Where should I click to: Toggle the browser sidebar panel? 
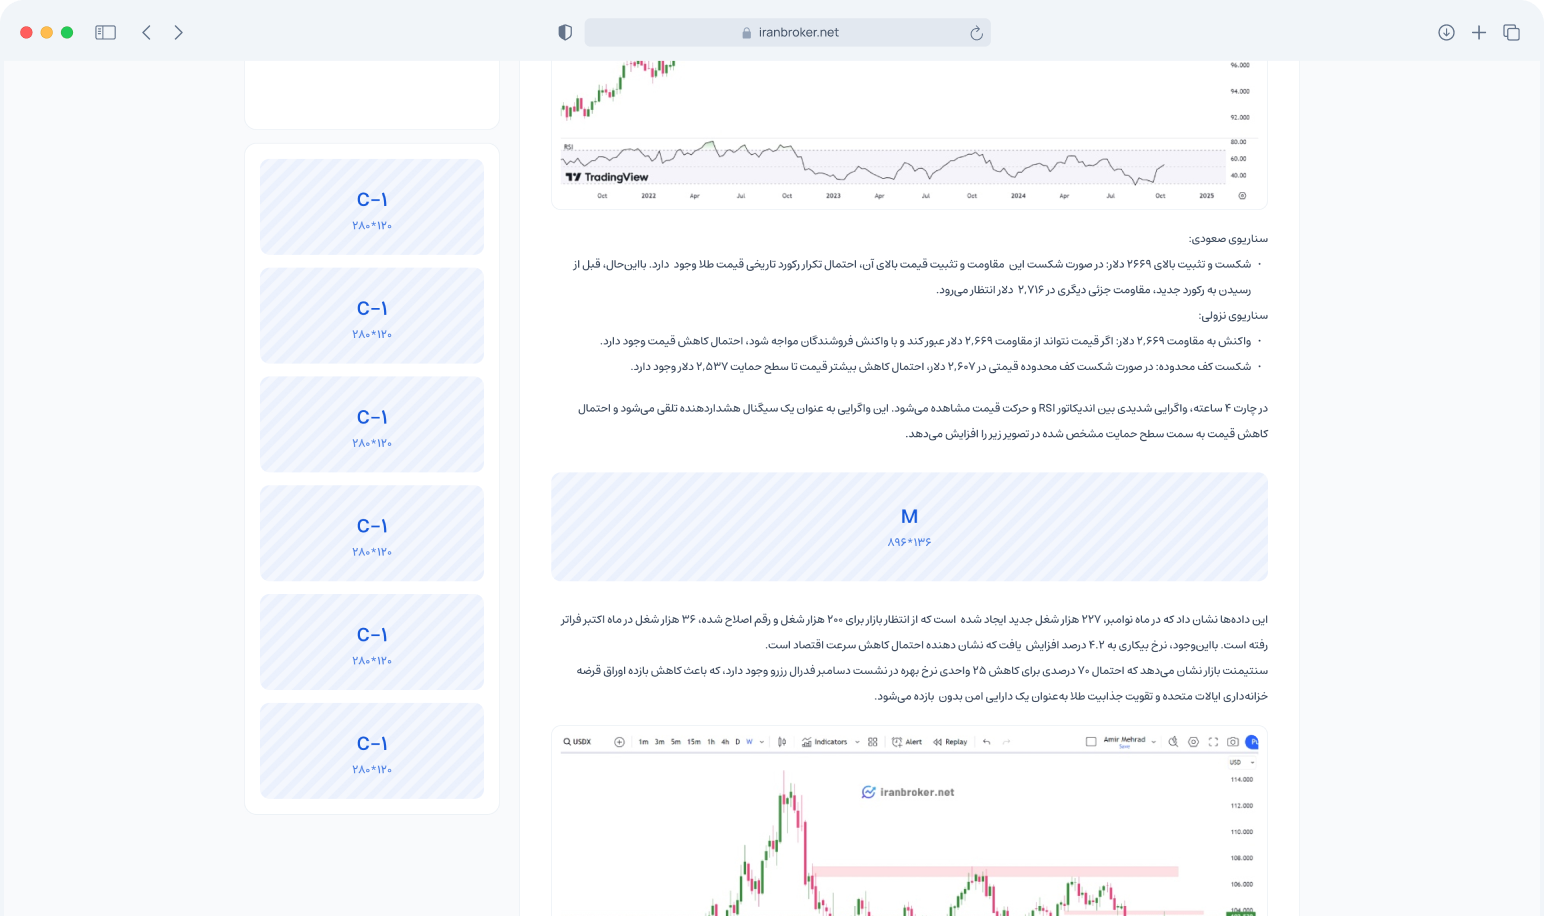tap(105, 33)
